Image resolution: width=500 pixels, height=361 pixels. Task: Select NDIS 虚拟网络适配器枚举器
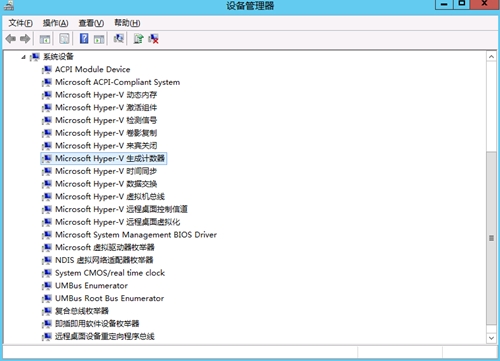(104, 260)
